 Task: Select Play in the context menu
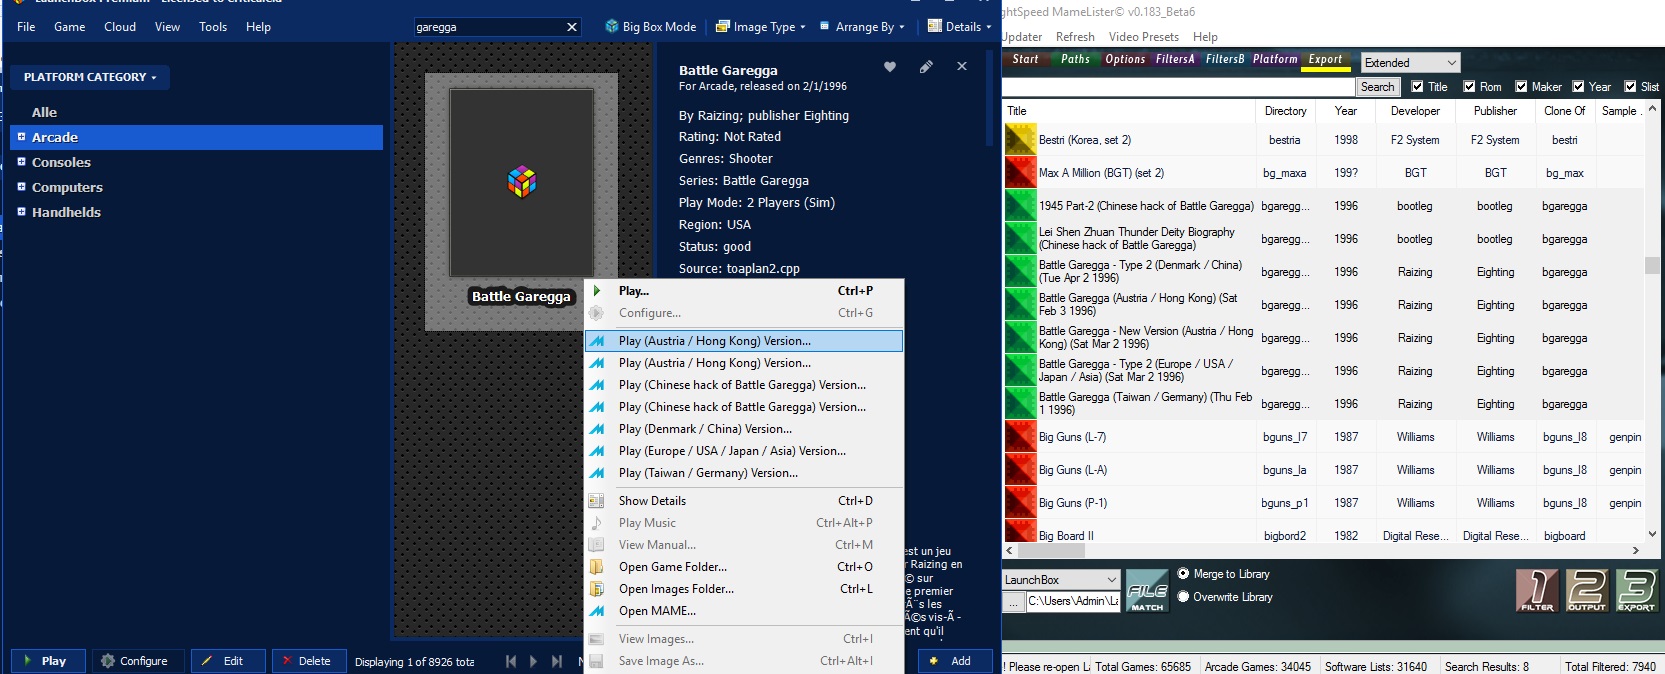point(744,291)
